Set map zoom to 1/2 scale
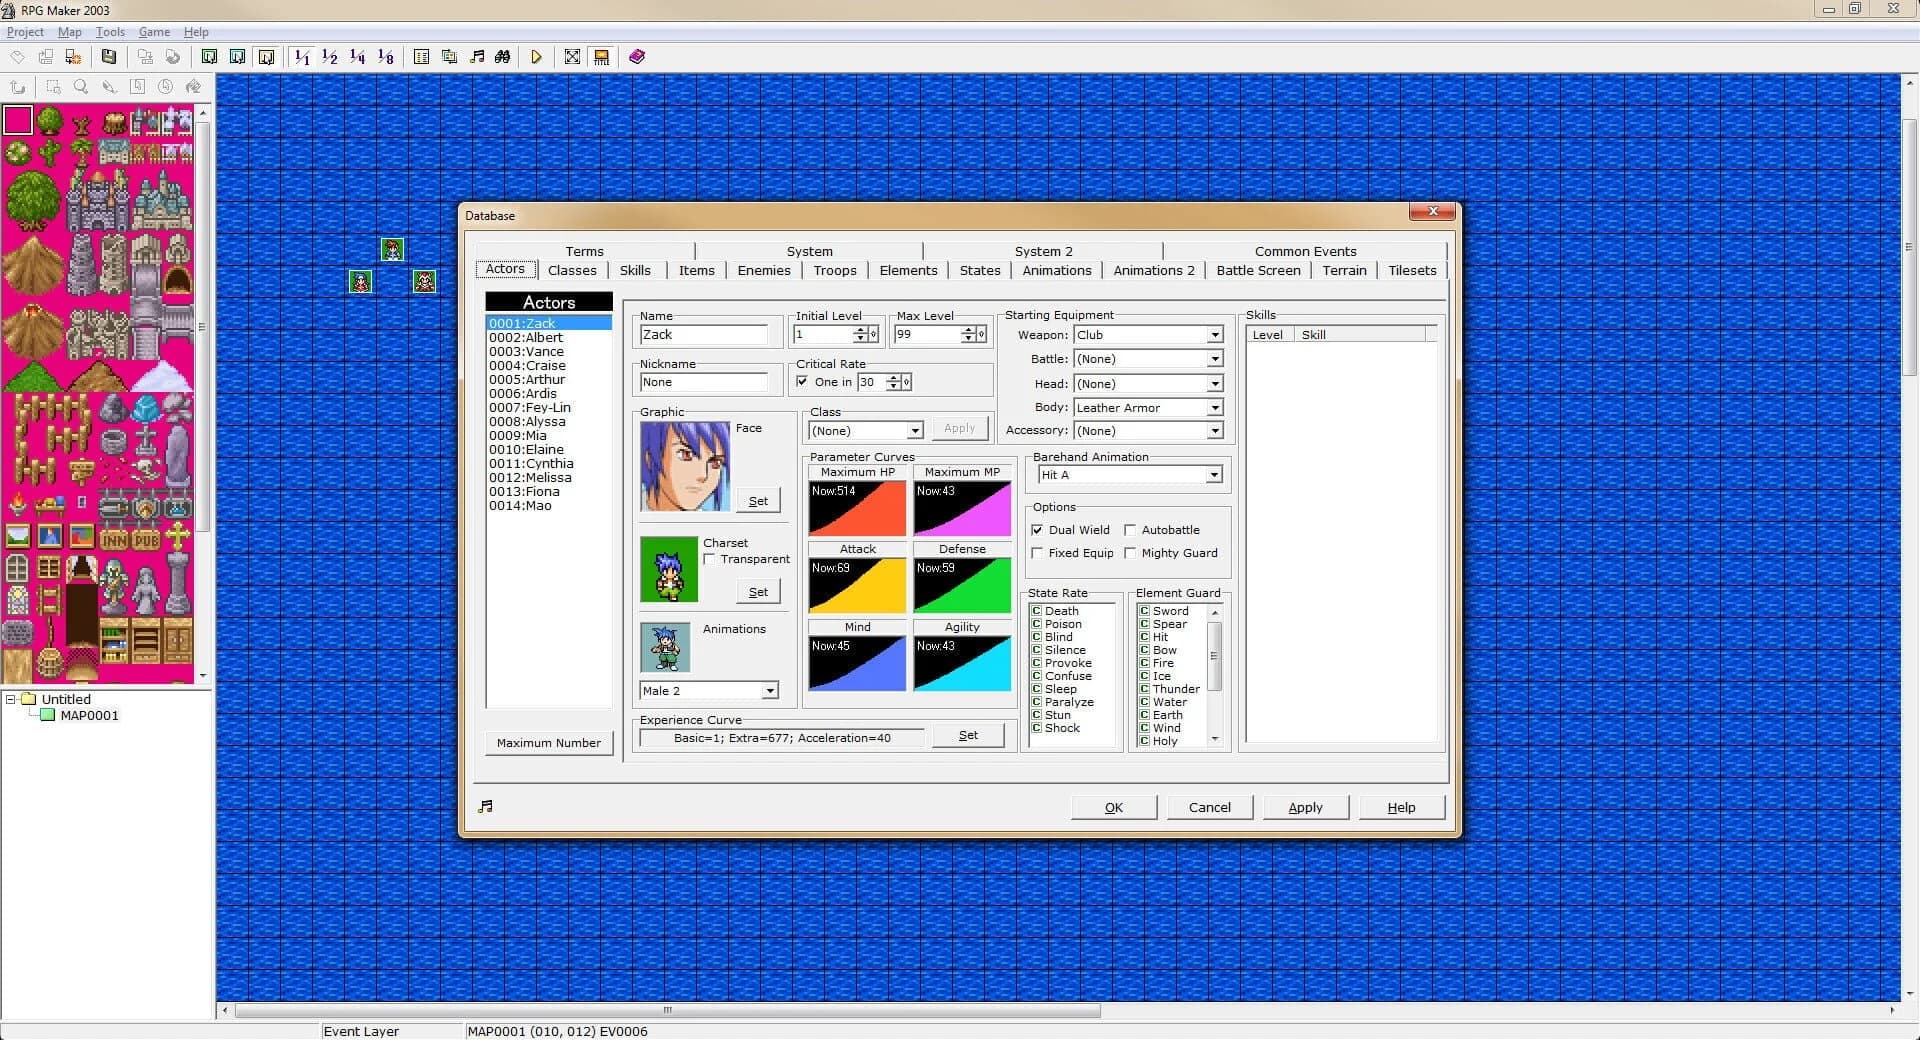1920x1040 pixels. 330,57
